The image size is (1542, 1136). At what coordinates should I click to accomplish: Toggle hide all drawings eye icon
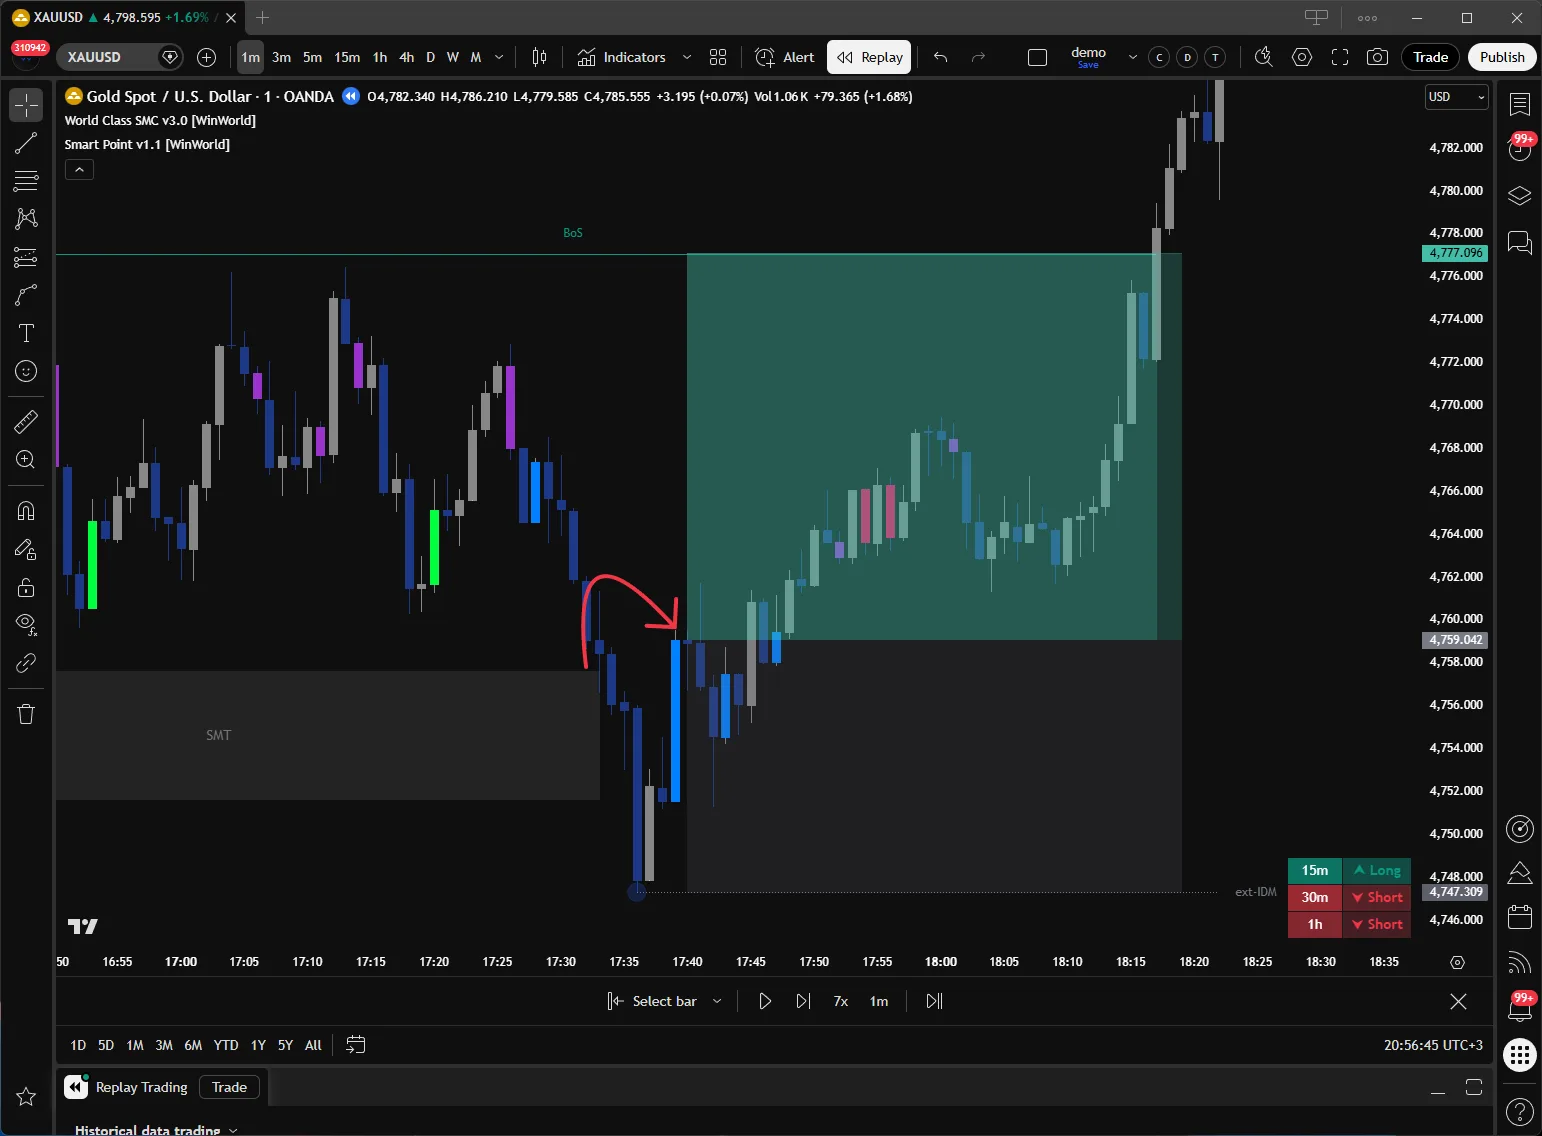(x=26, y=625)
